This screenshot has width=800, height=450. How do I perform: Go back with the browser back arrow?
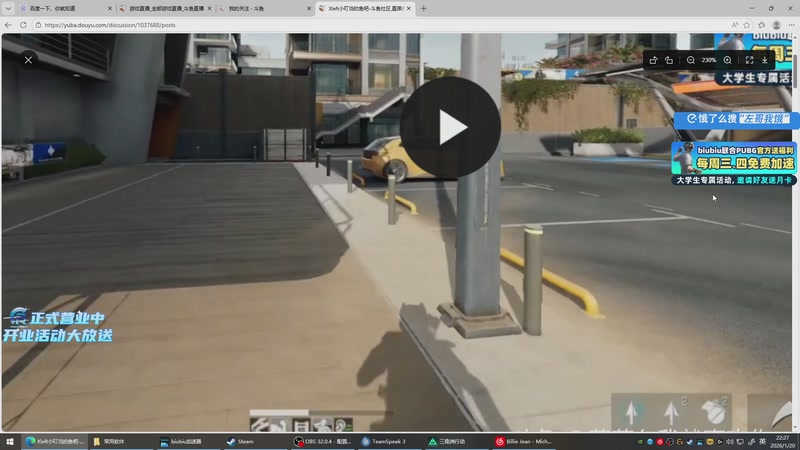click(x=8, y=24)
